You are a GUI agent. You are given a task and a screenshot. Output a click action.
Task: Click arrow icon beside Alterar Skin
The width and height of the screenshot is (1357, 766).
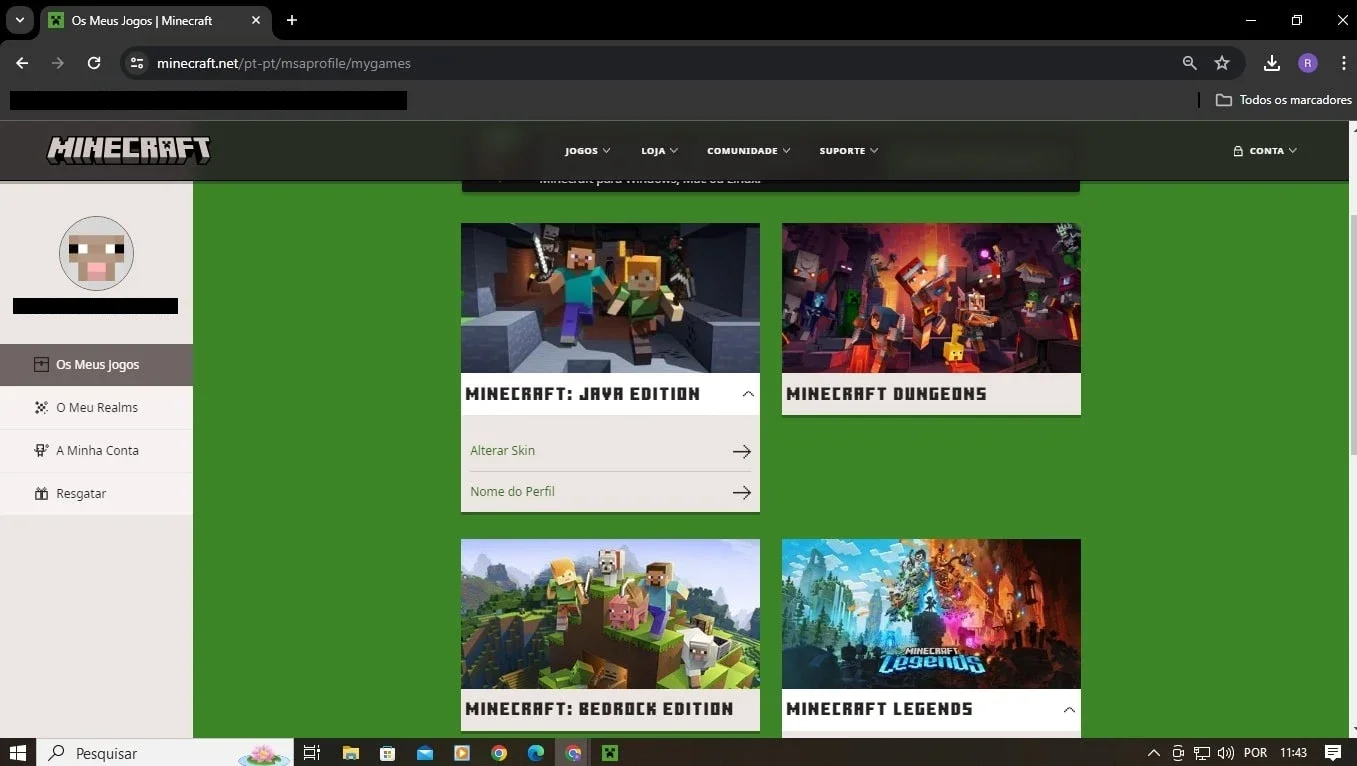tap(741, 452)
